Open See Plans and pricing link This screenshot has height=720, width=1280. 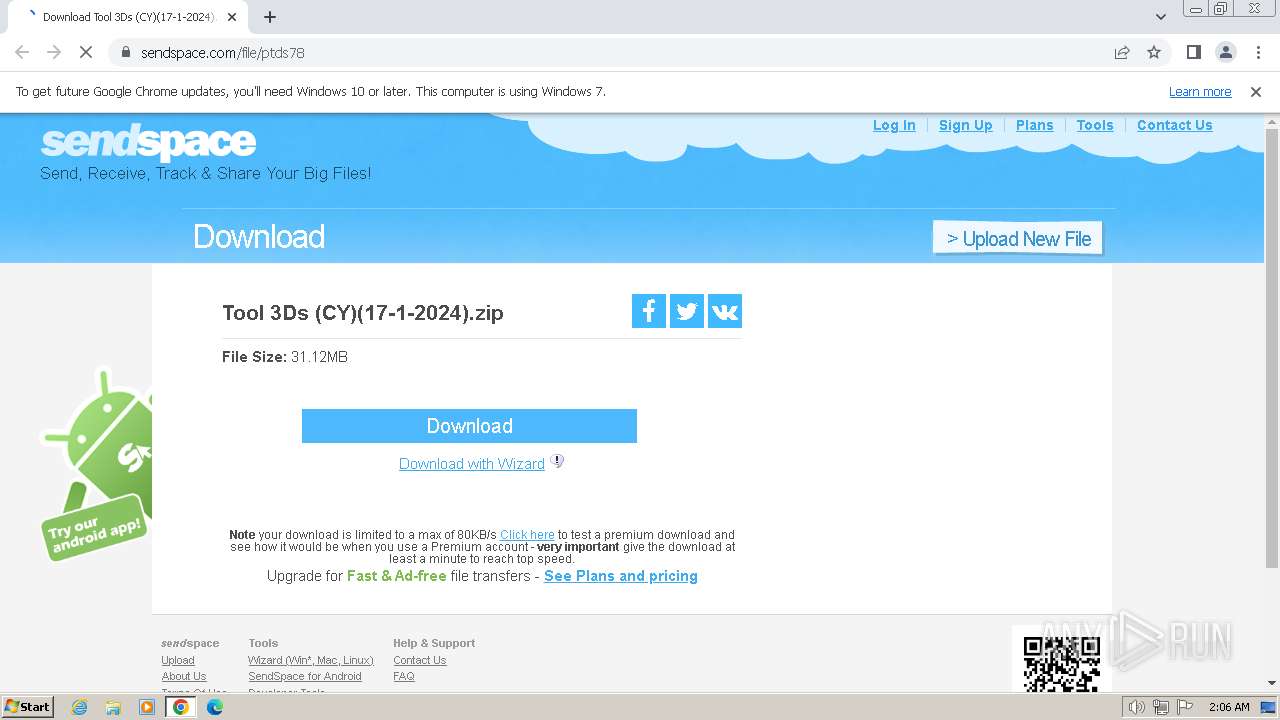point(621,576)
